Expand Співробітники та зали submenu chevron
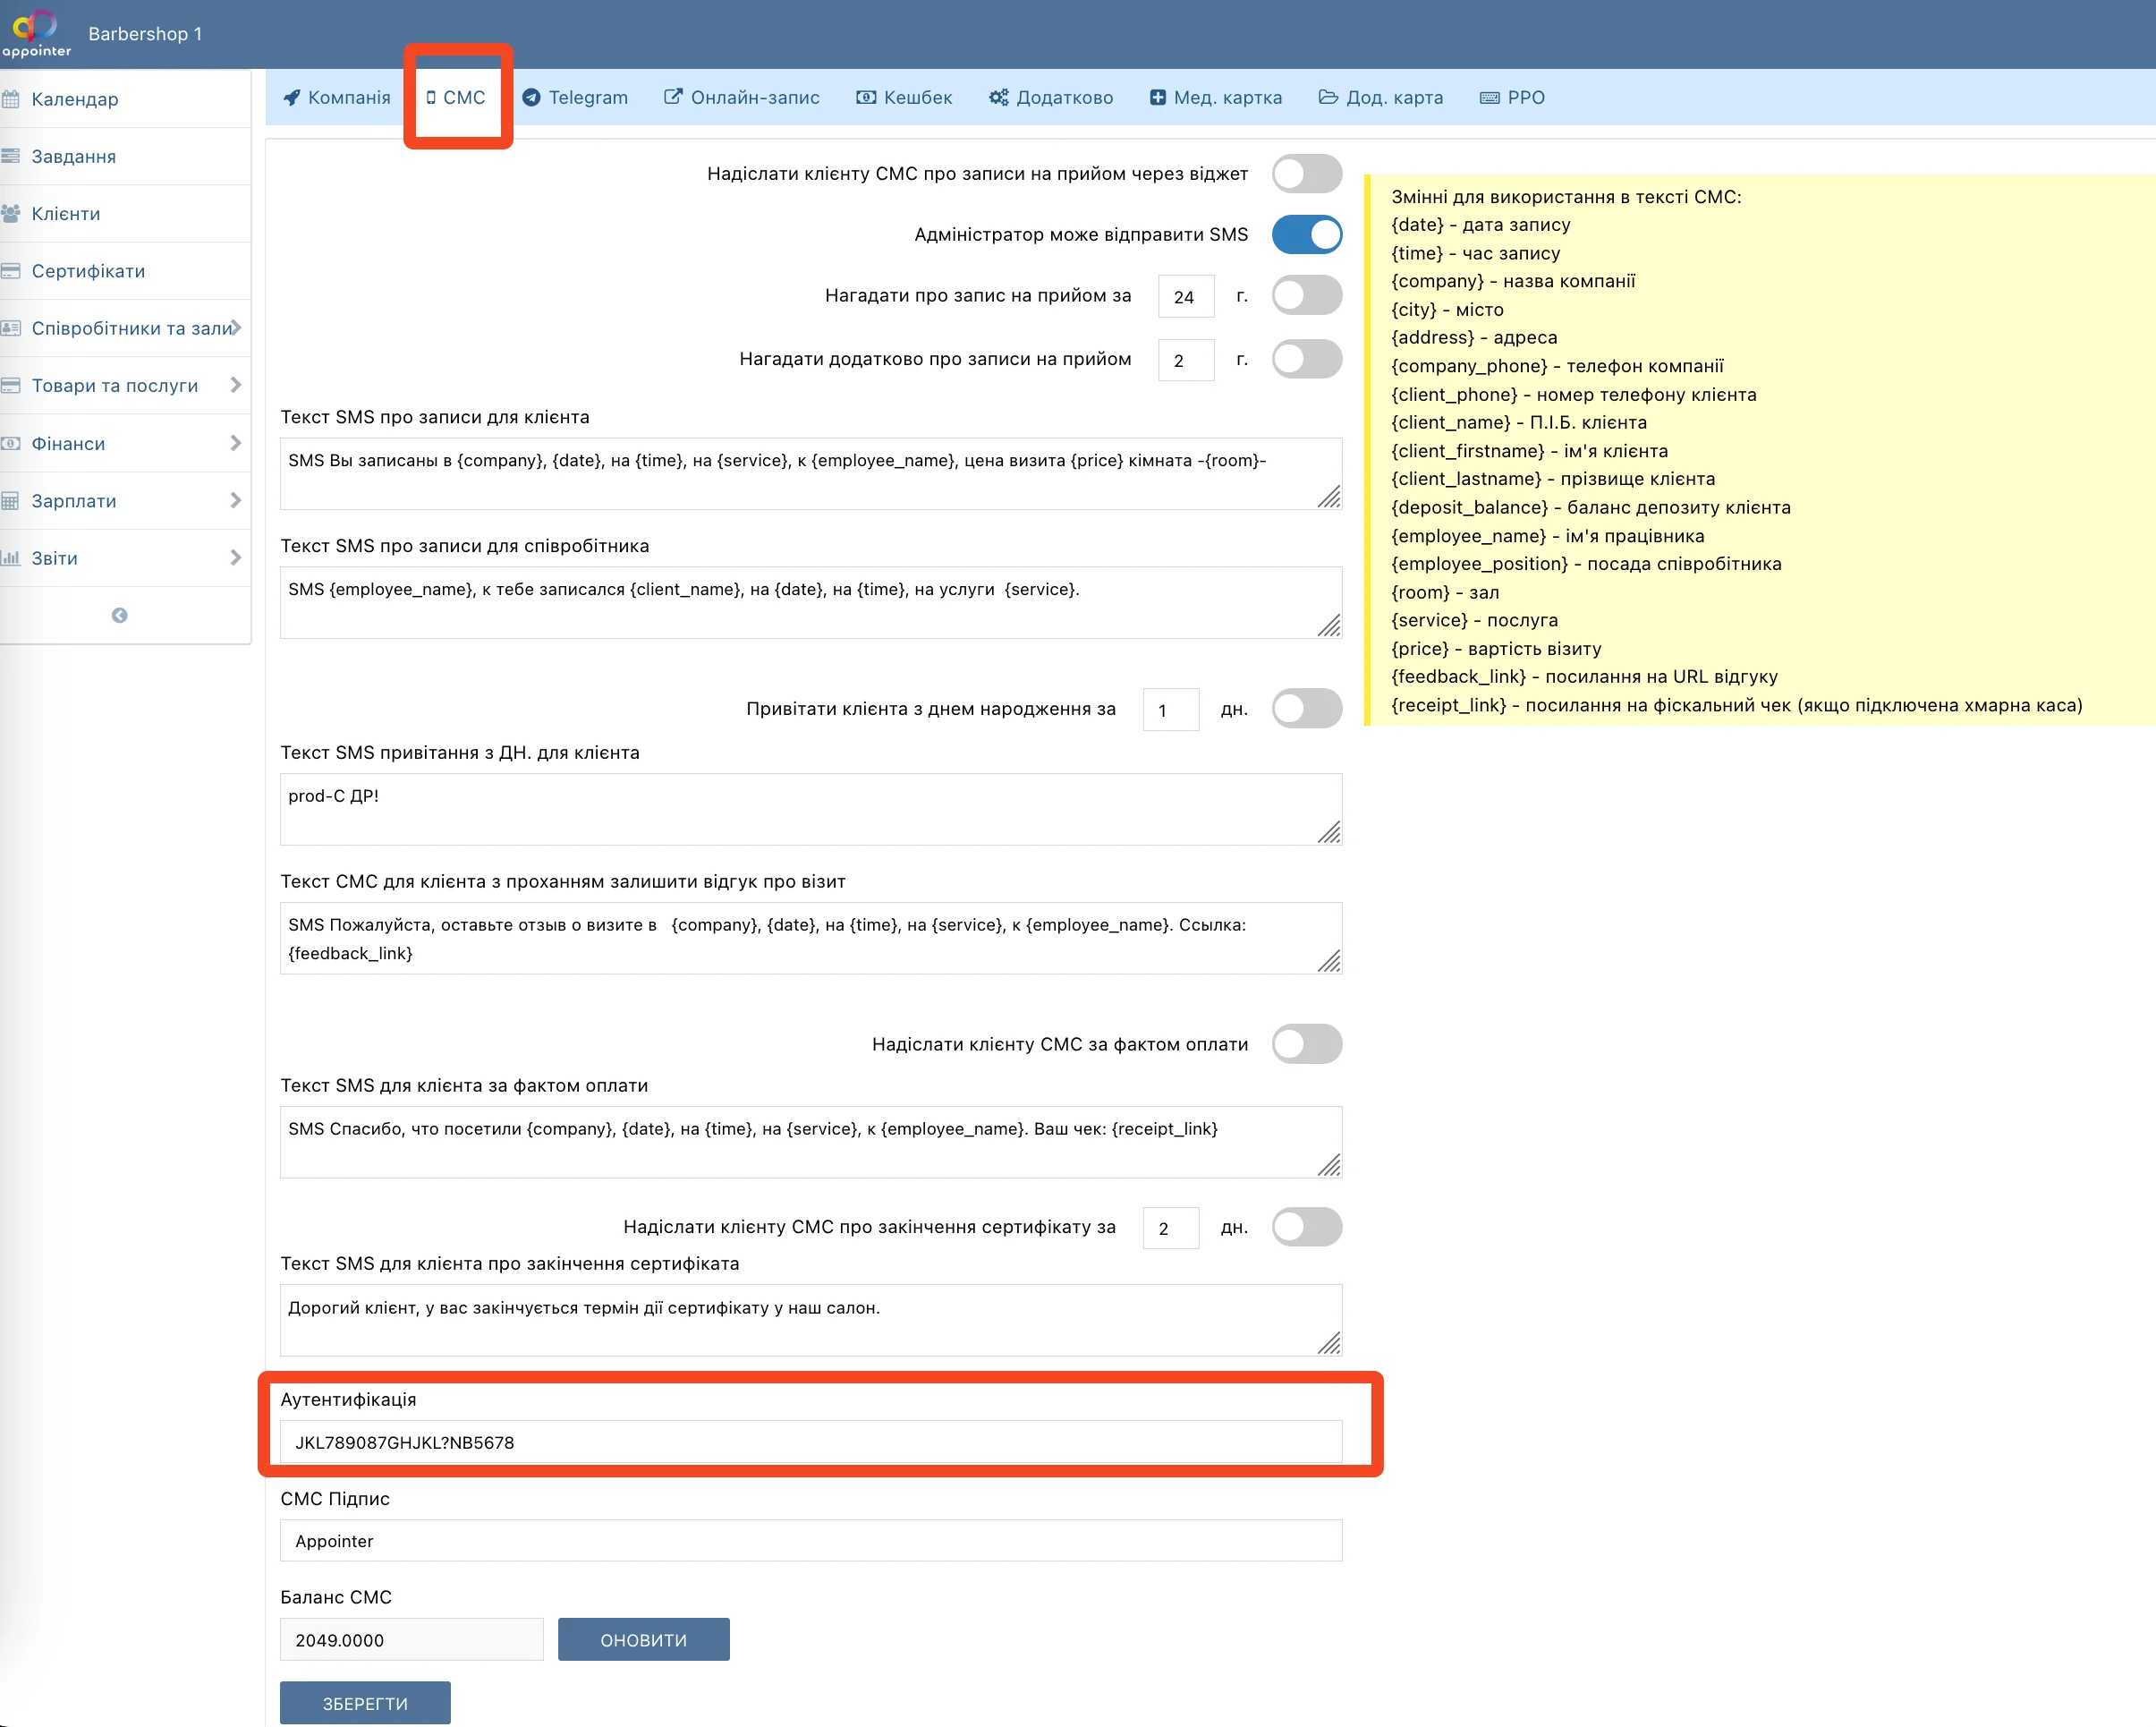Screen dimensions: 2156x1727 (235, 328)
